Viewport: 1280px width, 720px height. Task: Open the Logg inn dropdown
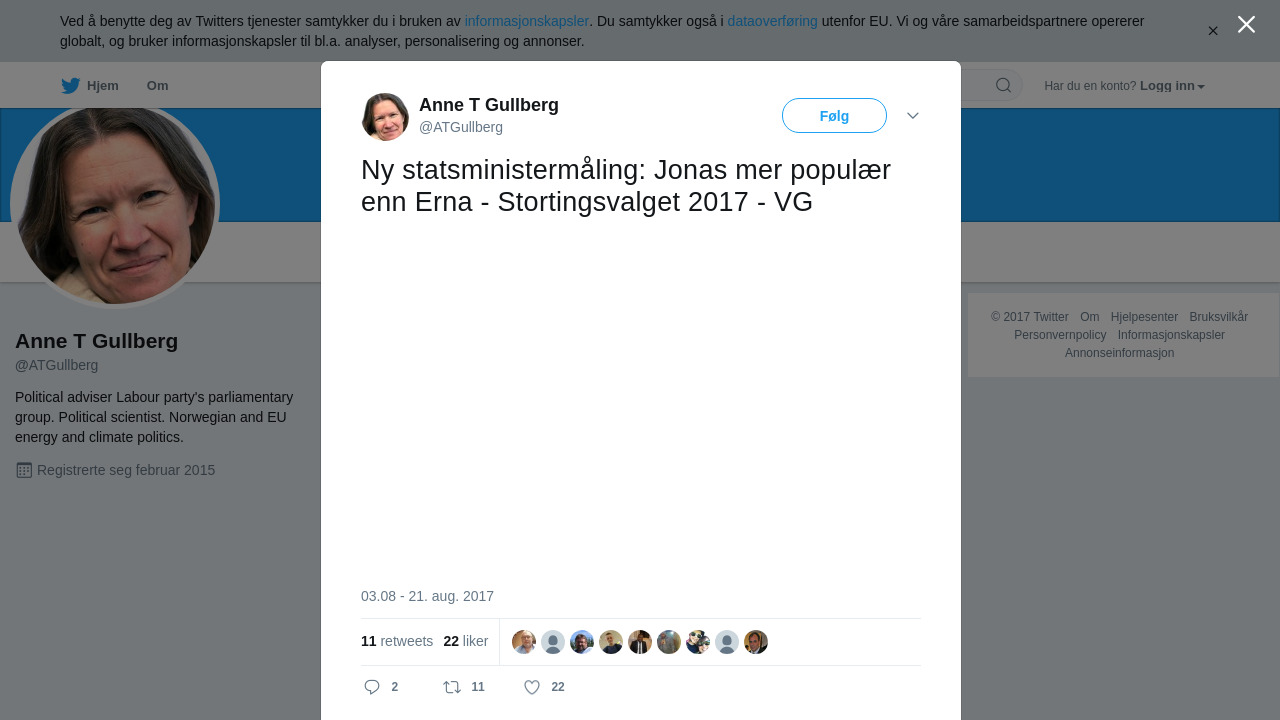point(1172,86)
